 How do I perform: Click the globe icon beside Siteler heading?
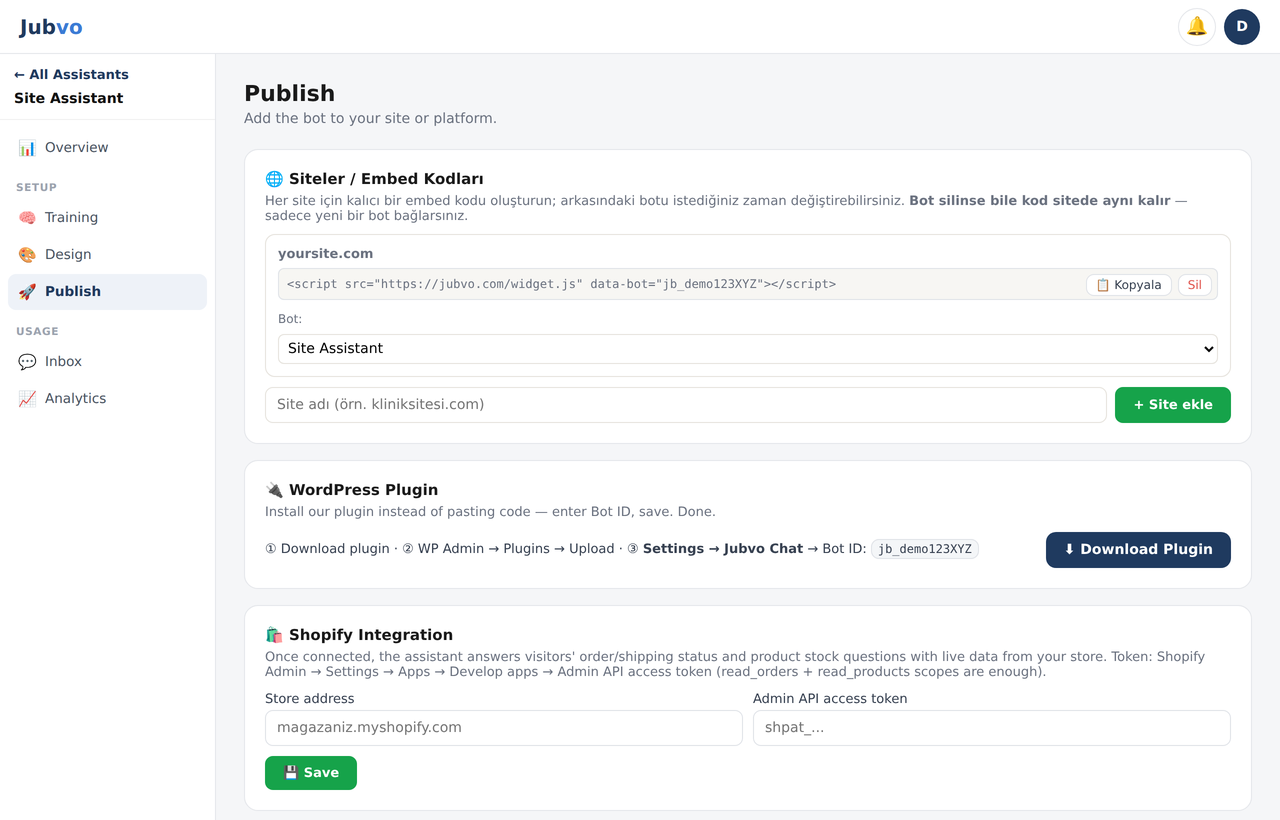(x=274, y=179)
